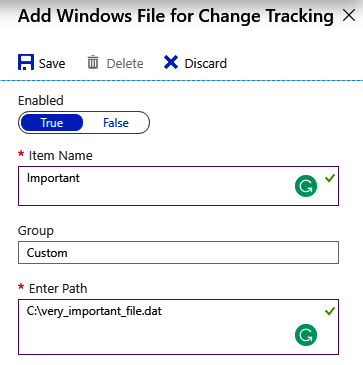
Task: Click the Save text label
Action: pos(52,63)
